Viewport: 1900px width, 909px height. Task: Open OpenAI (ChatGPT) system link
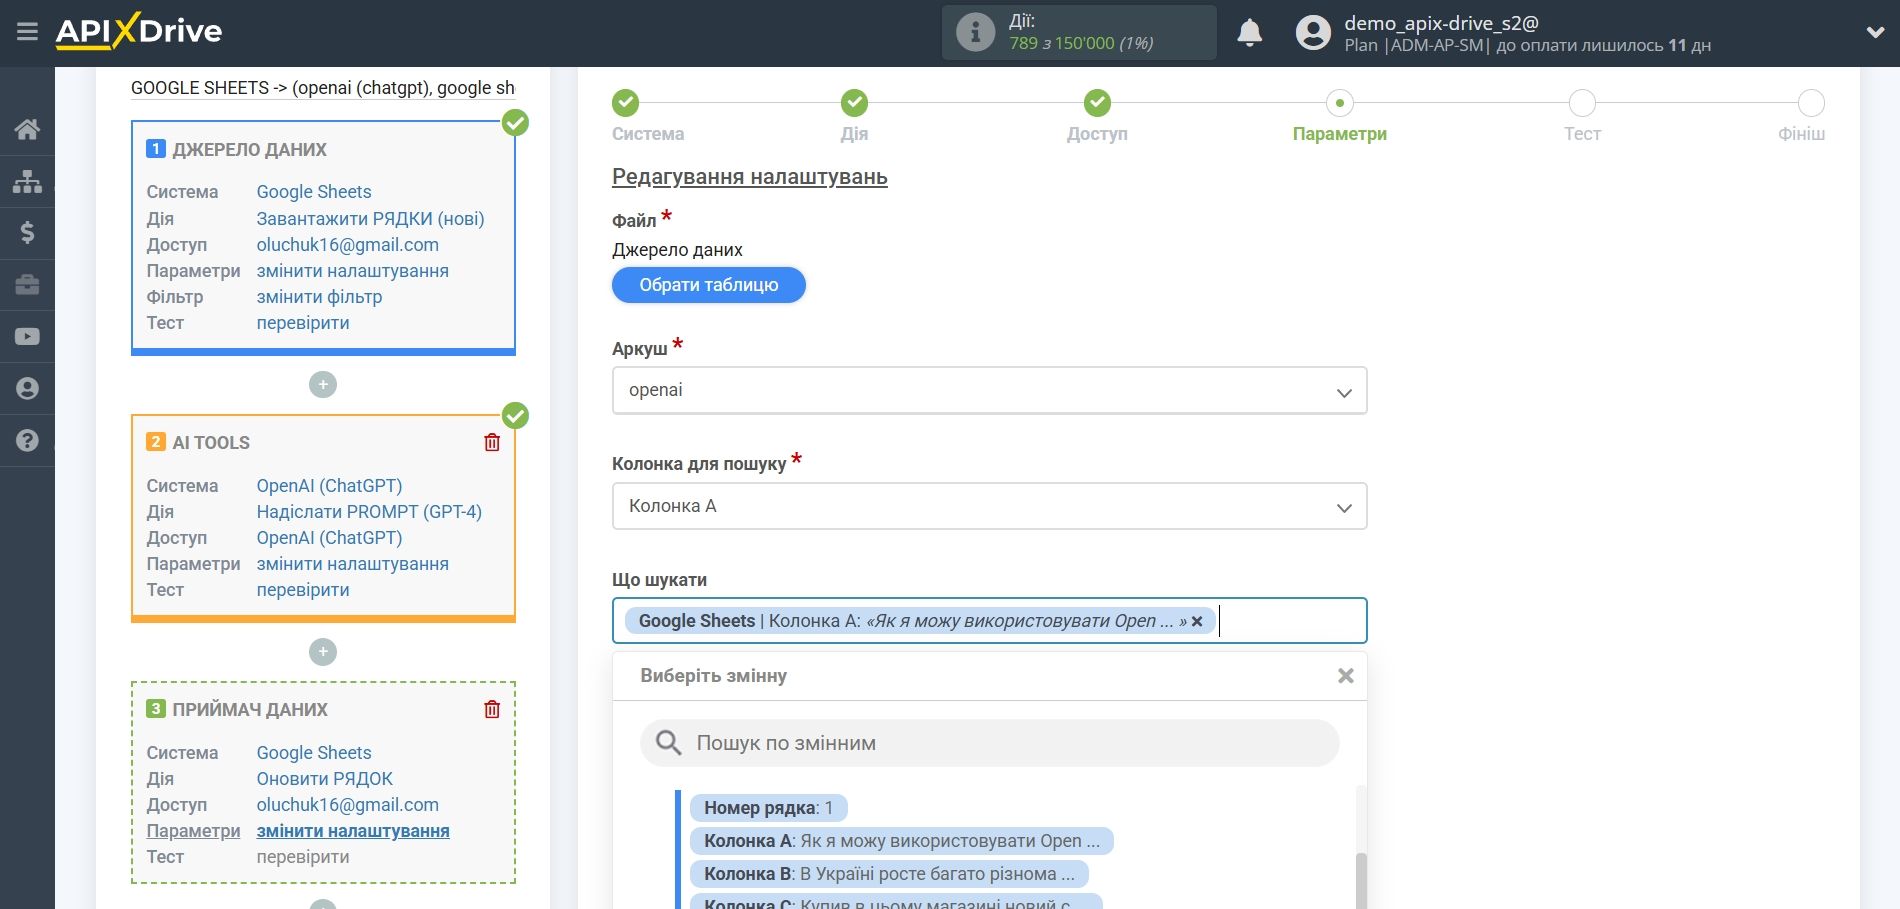pos(329,486)
